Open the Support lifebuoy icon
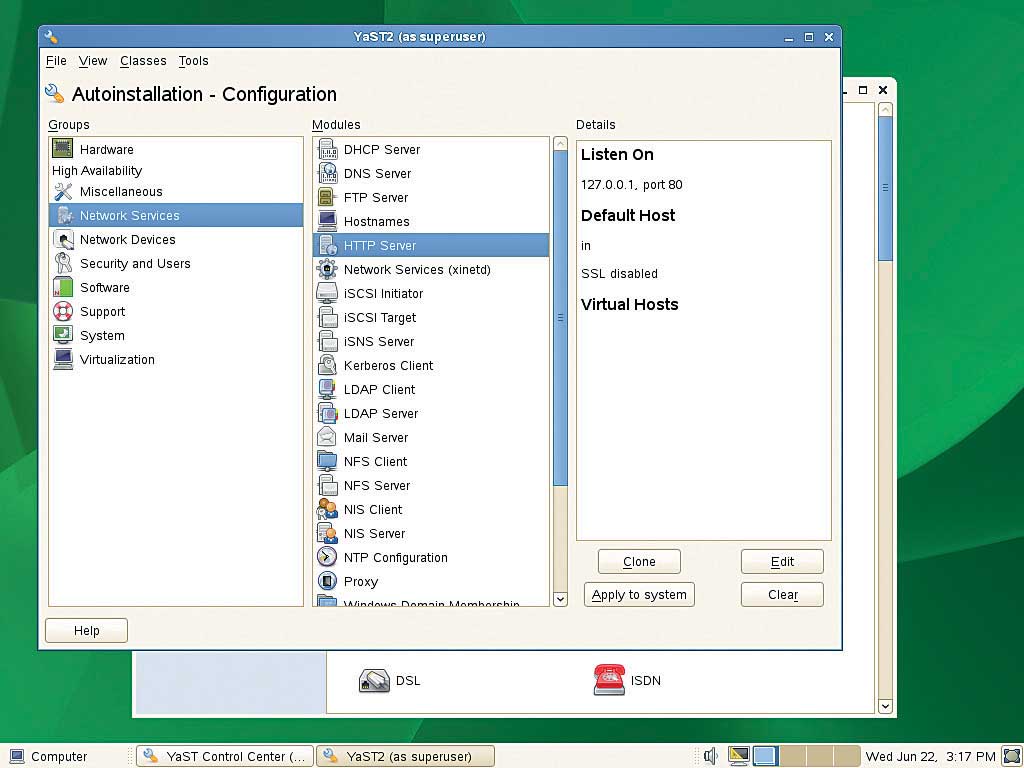The width and height of the screenshot is (1024, 768). 63,312
